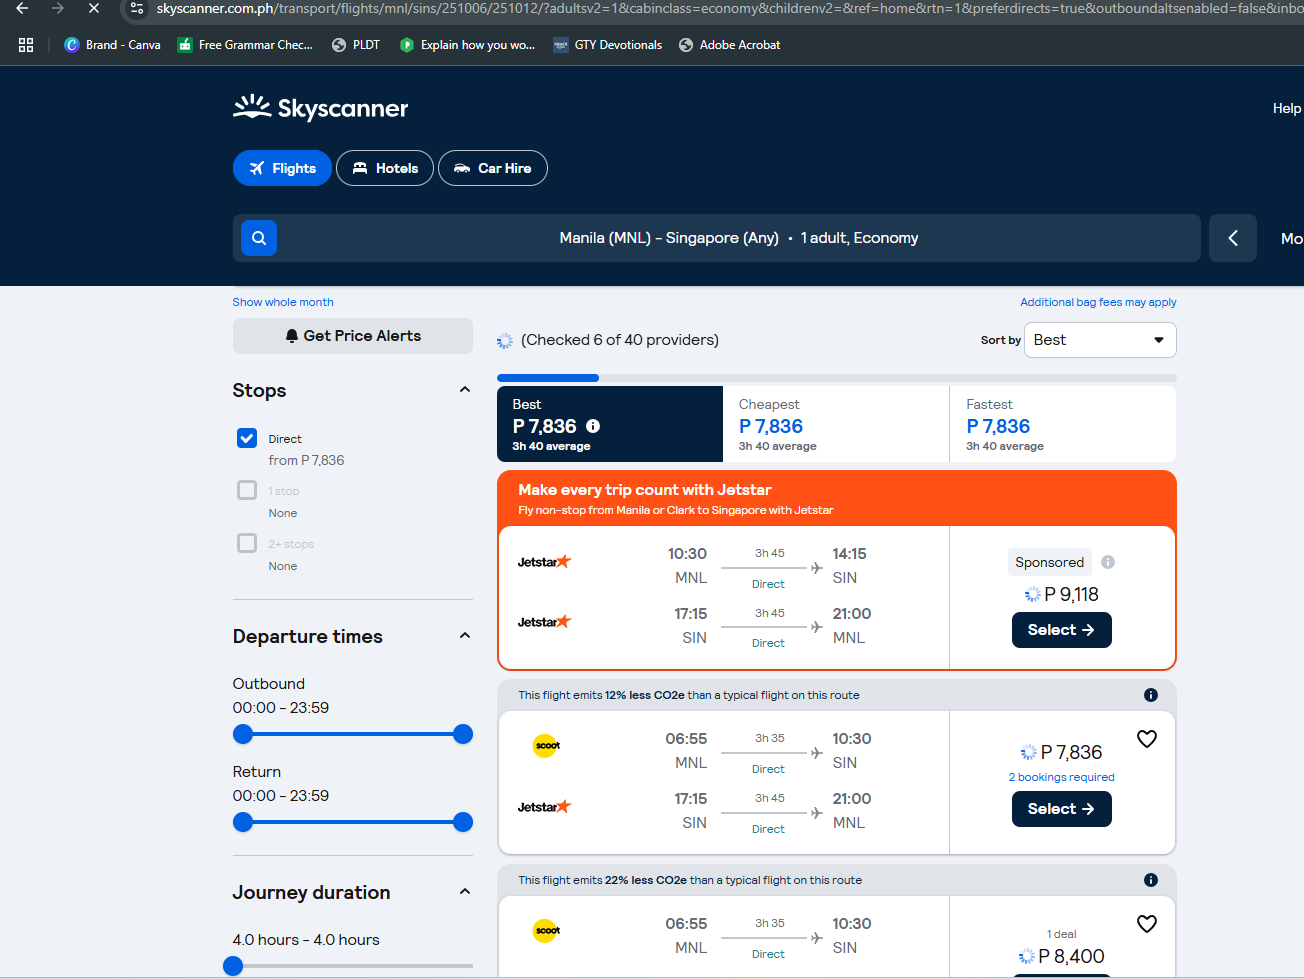Screen dimensions: 1304x979
Task: Switch to the Car Hire tab
Action: tap(493, 168)
